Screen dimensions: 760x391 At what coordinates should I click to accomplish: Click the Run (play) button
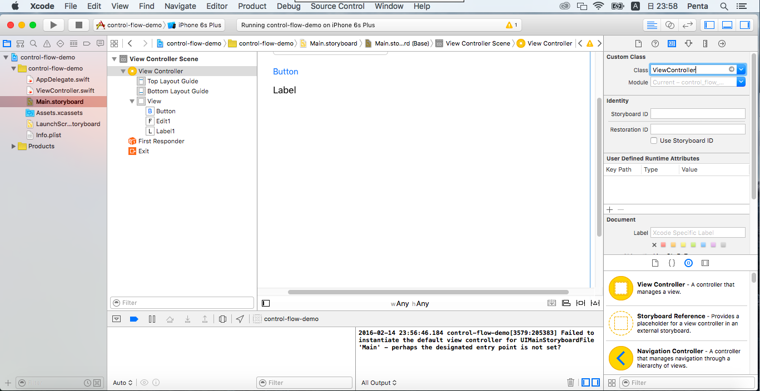[x=53, y=25]
